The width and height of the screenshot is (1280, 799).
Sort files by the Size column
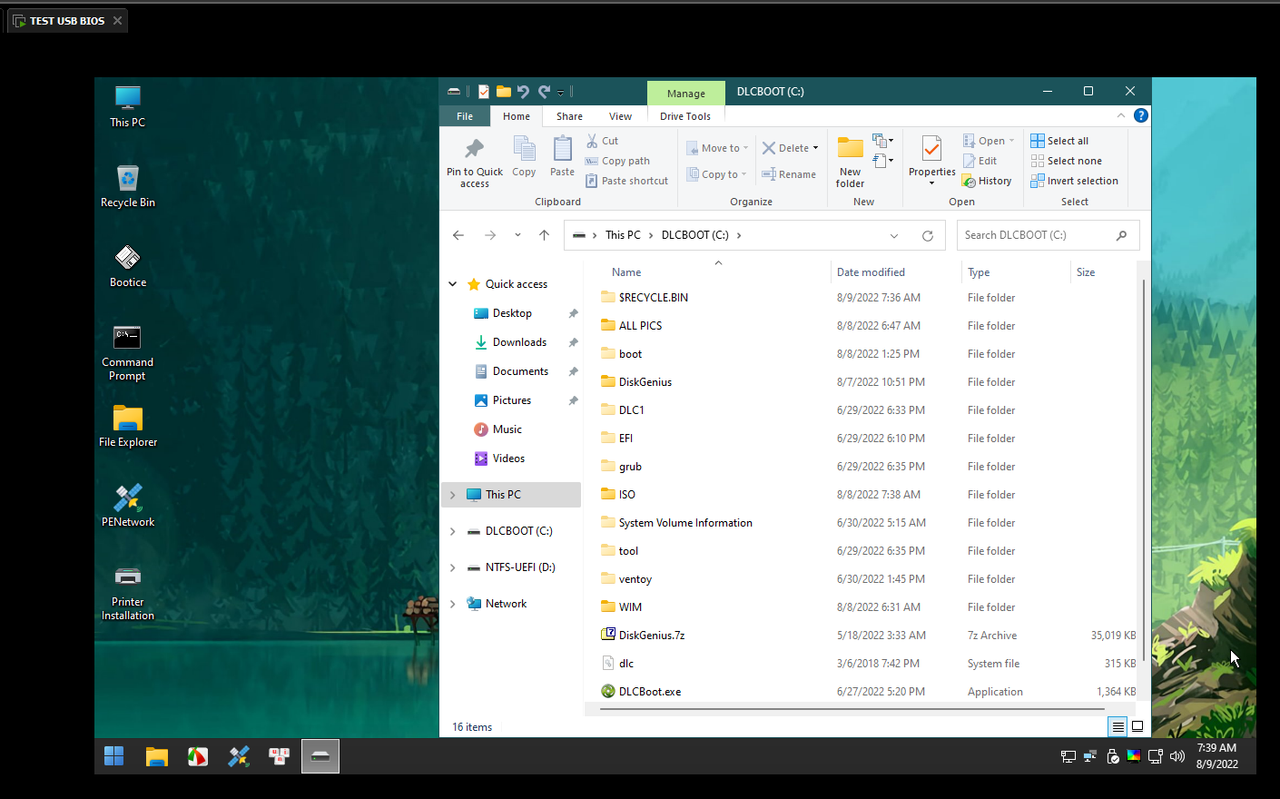click(x=1085, y=272)
